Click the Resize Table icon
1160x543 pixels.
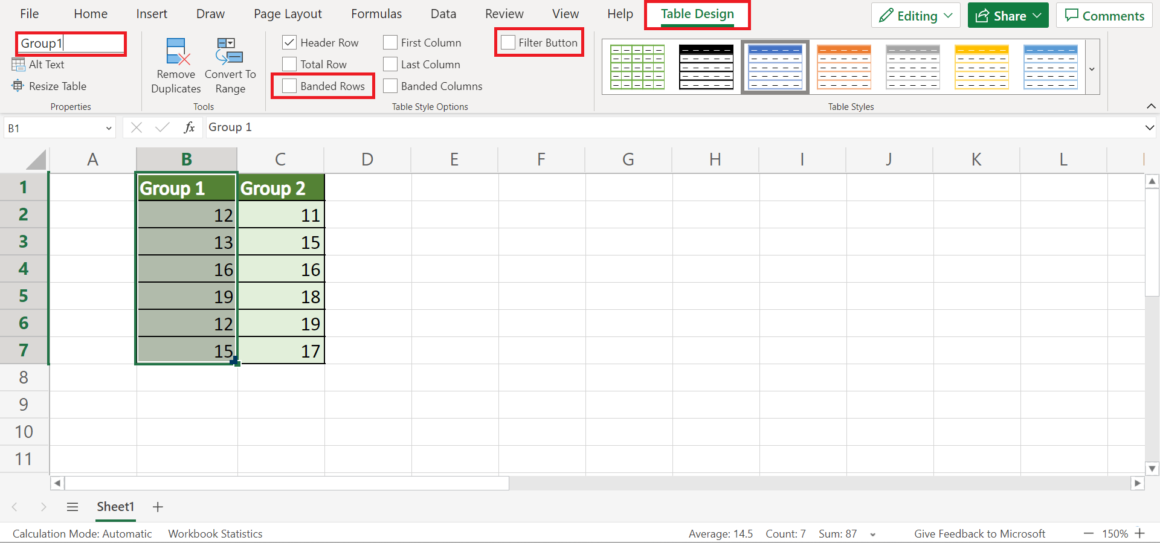(18, 86)
